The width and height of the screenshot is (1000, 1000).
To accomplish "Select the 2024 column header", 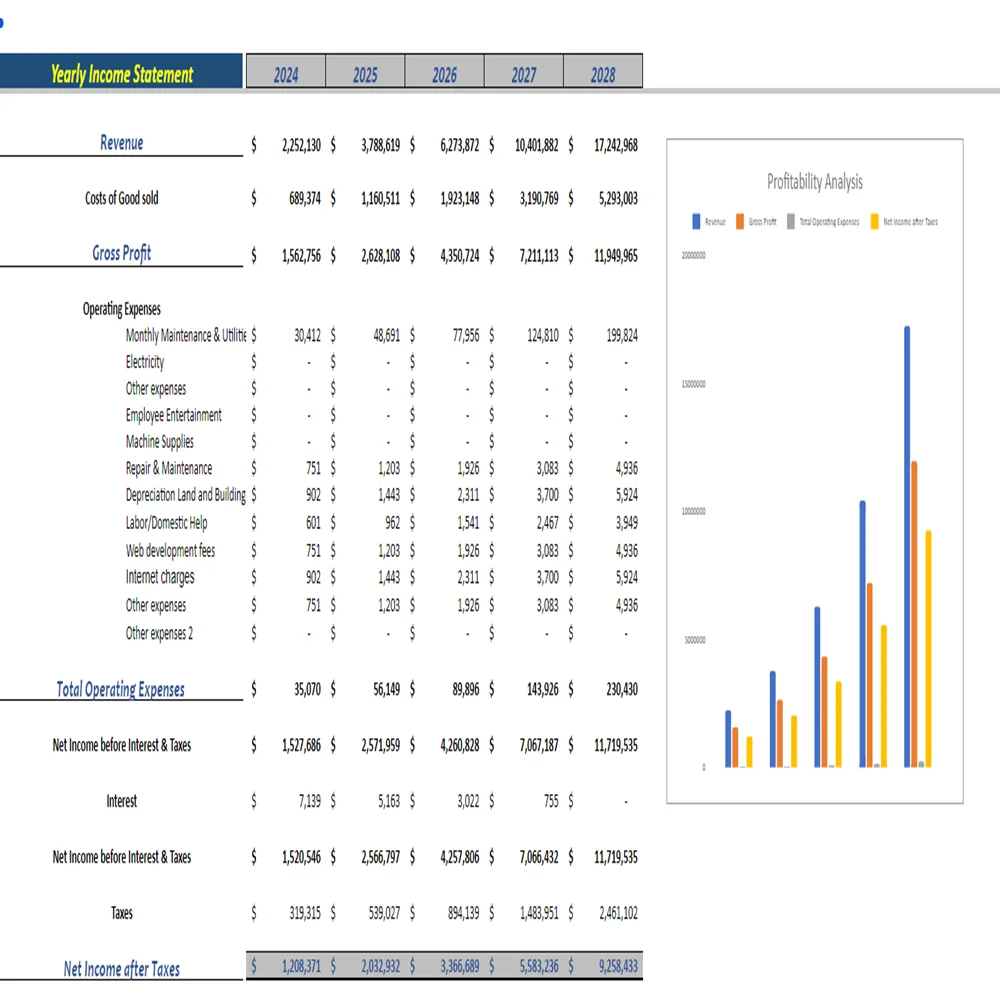I will tap(286, 71).
